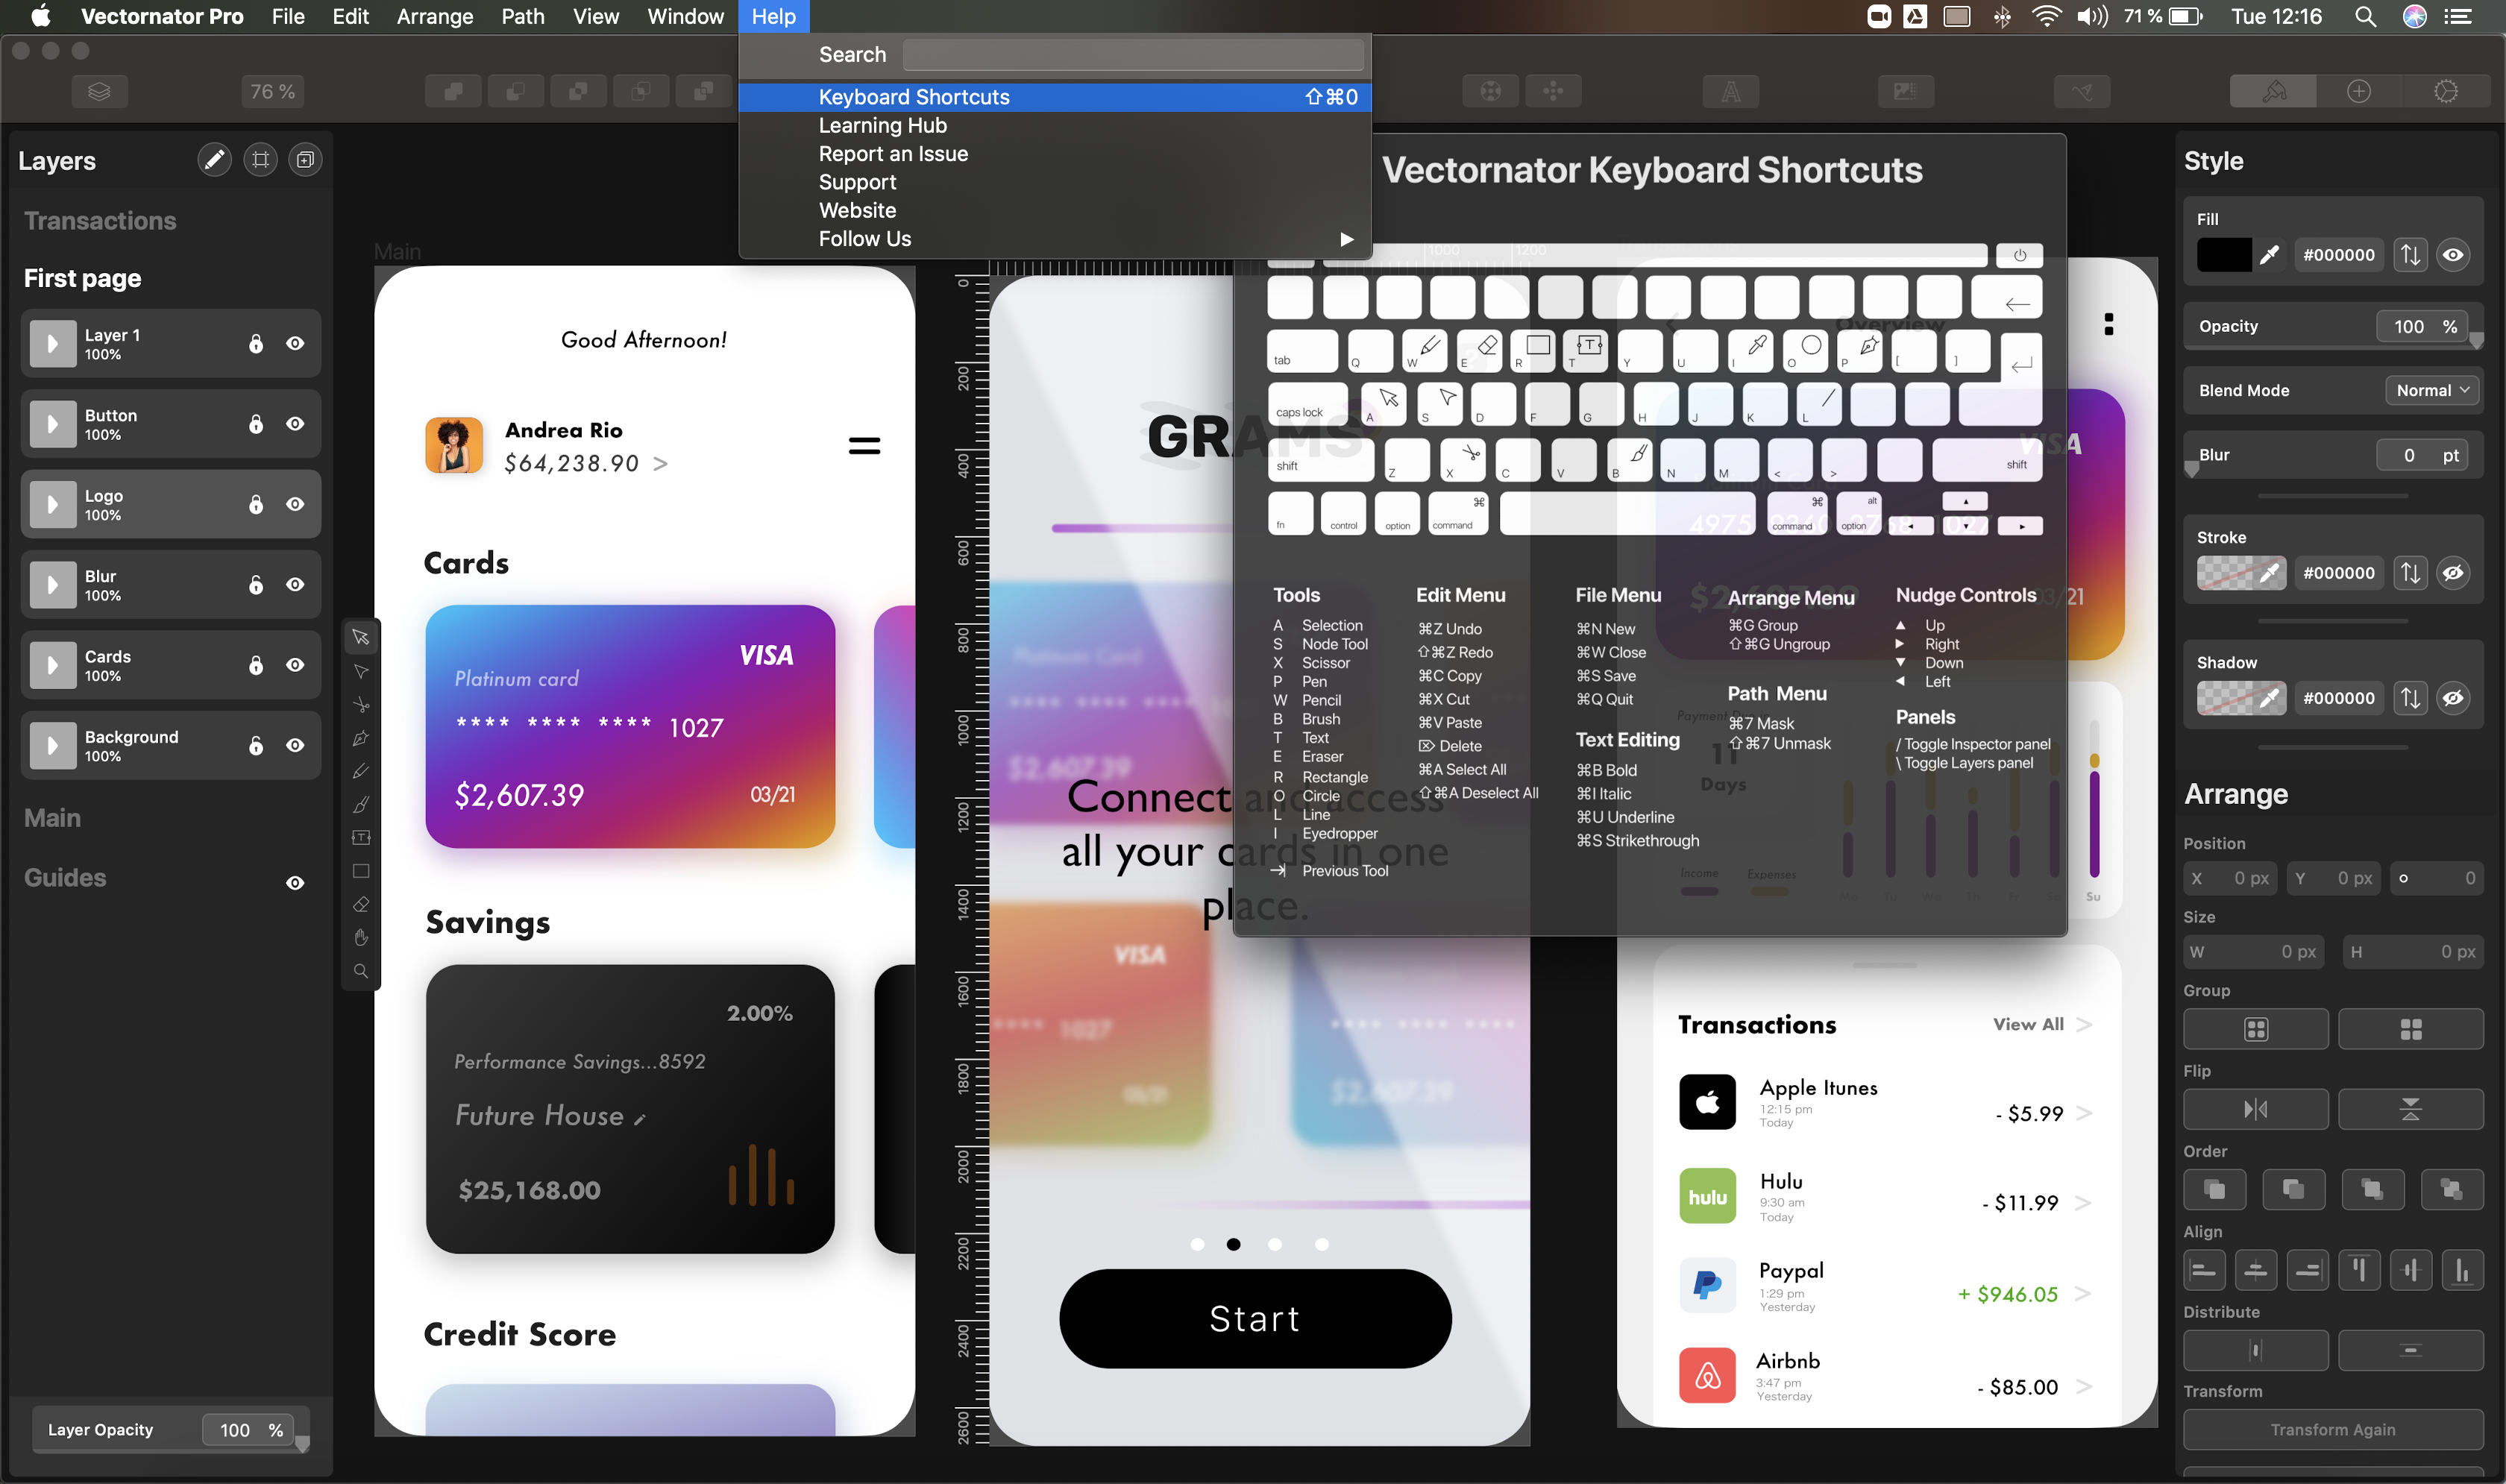
Task: Open Spotlight search in menu bar
Action: 2364,16
